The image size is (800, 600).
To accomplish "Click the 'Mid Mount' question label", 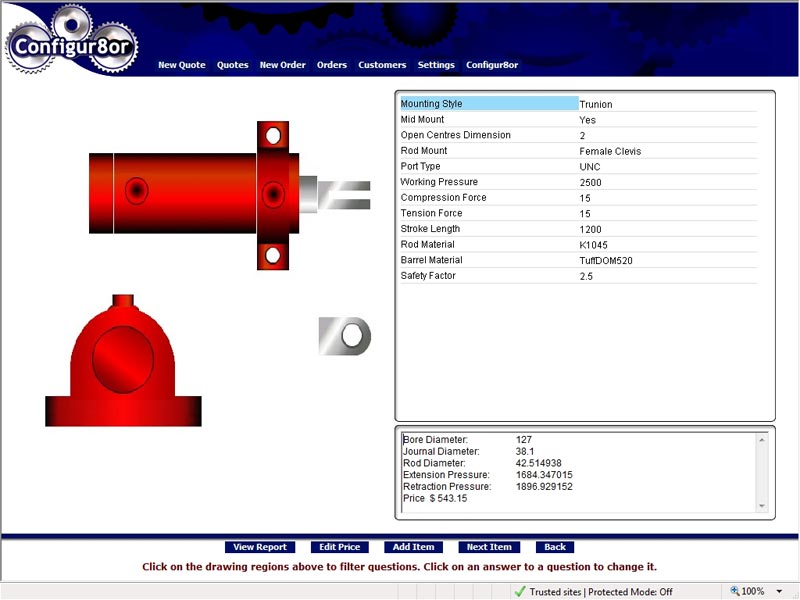I will click(x=422, y=119).
